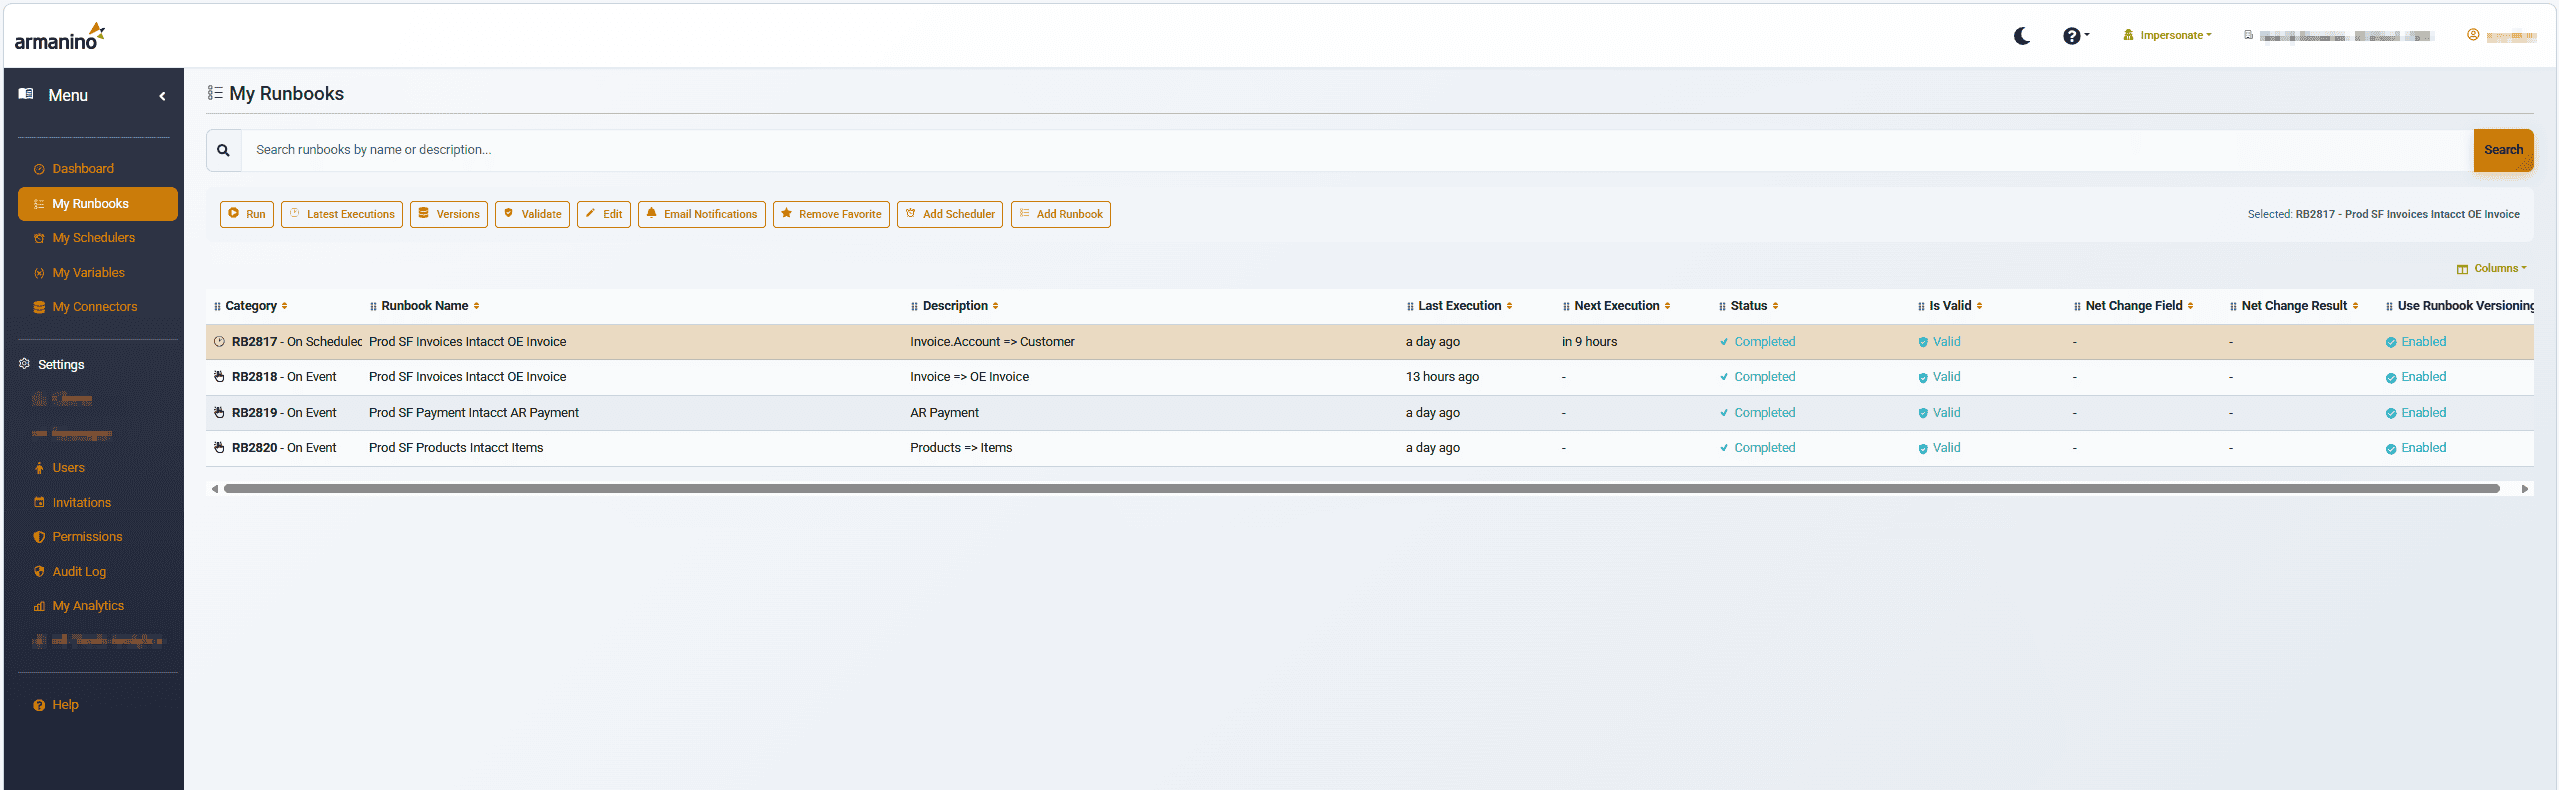This screenshot has height=790, width=2559.
Task: View Latest Executions
Action: pos(342,214)
